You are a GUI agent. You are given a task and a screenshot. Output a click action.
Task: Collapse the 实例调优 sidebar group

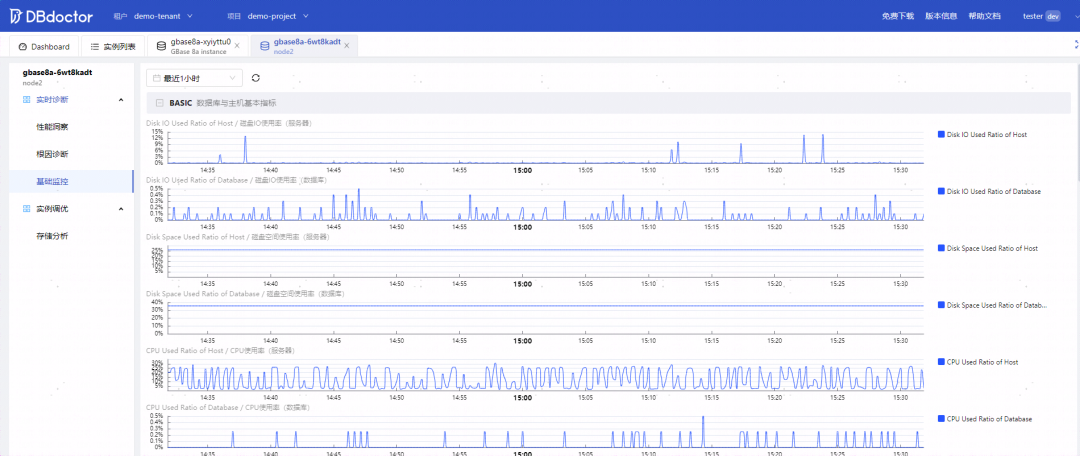(121, 209)
